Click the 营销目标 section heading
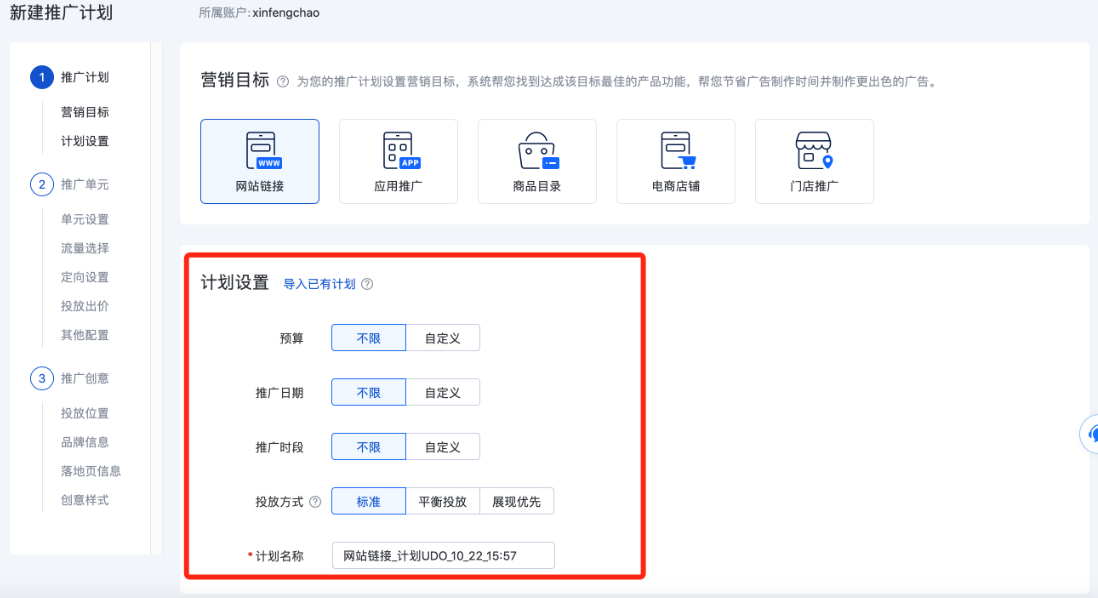This screenshot has height=598, width=1098. [235, 81]
